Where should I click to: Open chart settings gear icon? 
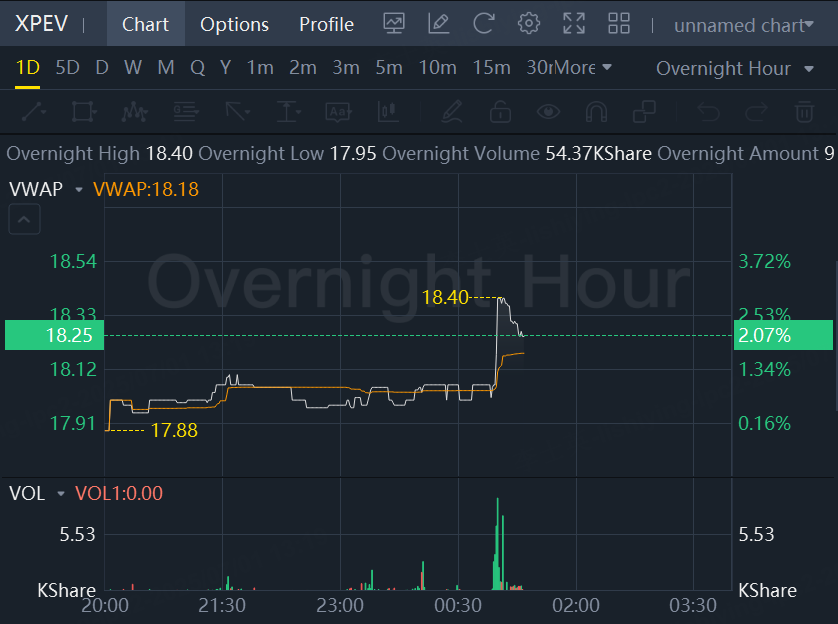(x=528, y=24)
